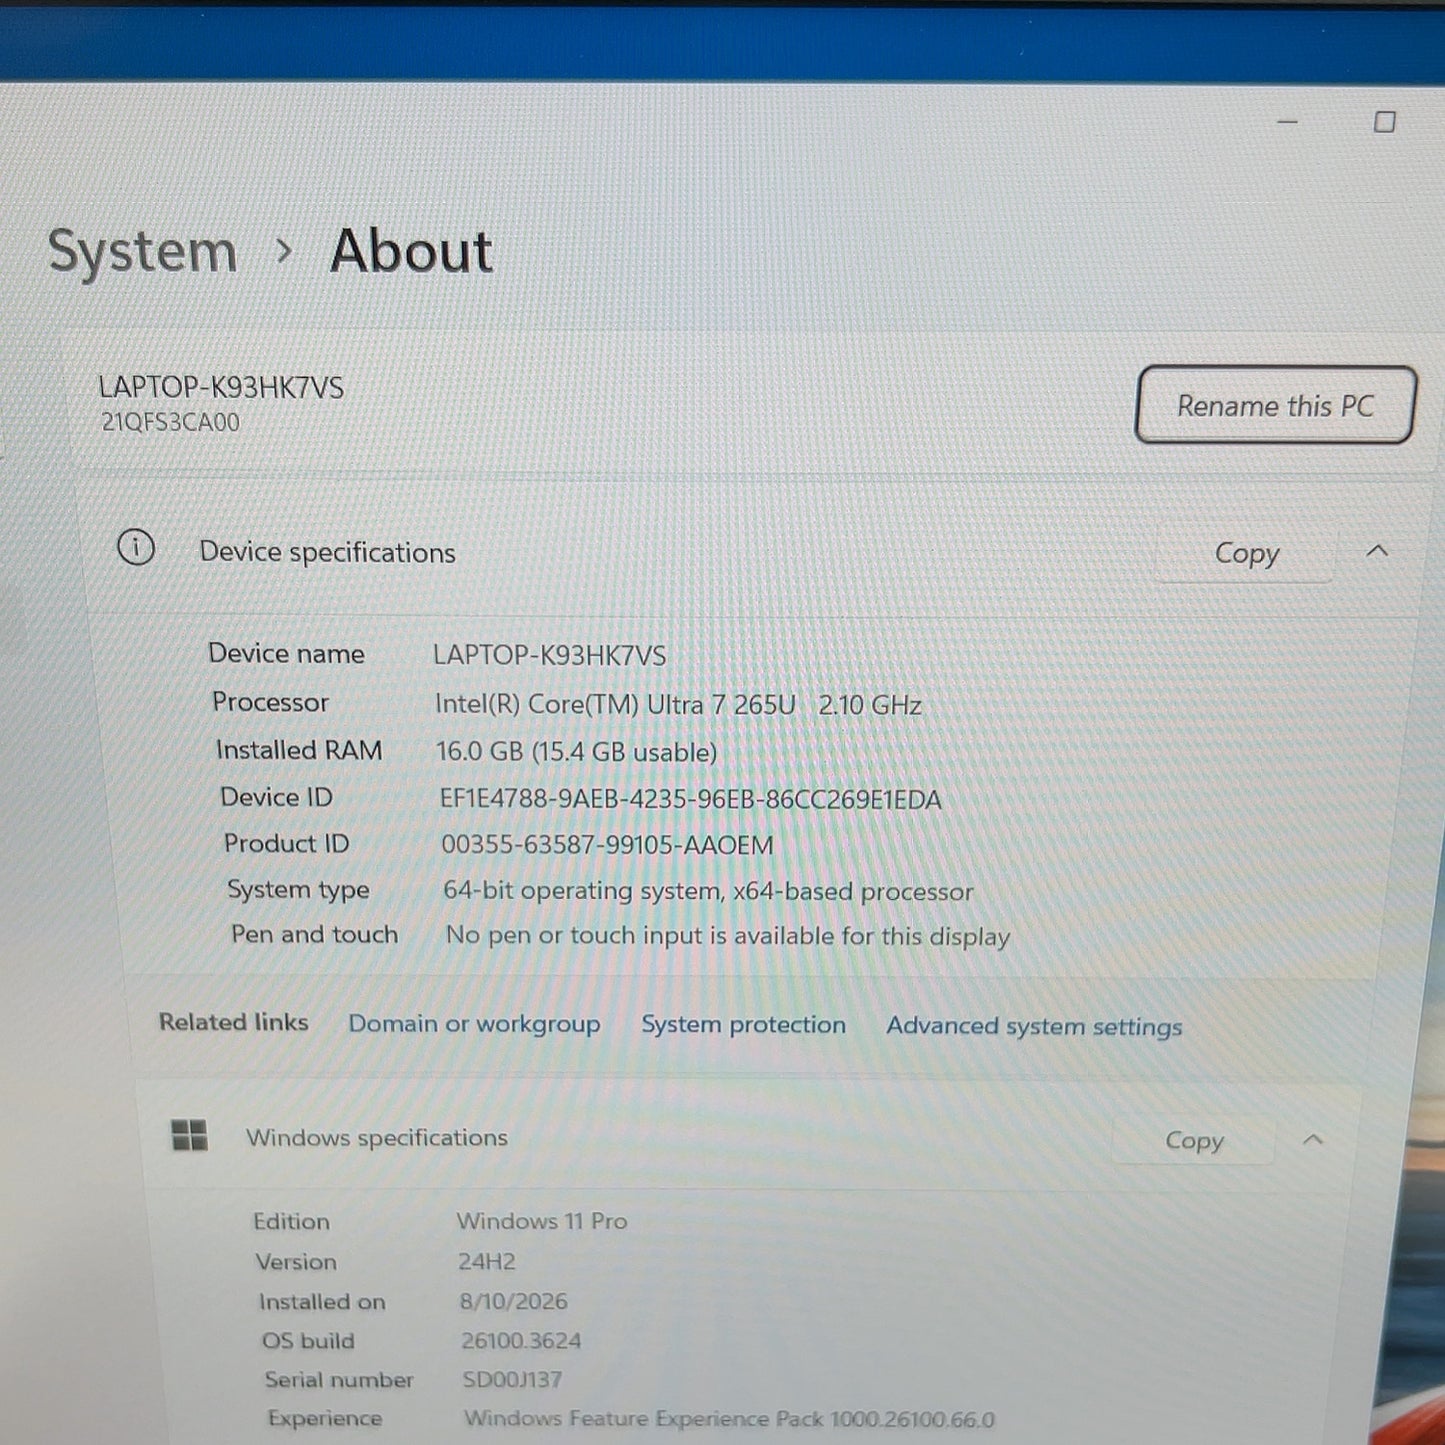The image size is (1445, 1445).
Task: Copy the Windows specifications
Action: pyautogui.click(x=1194, y=1141)
